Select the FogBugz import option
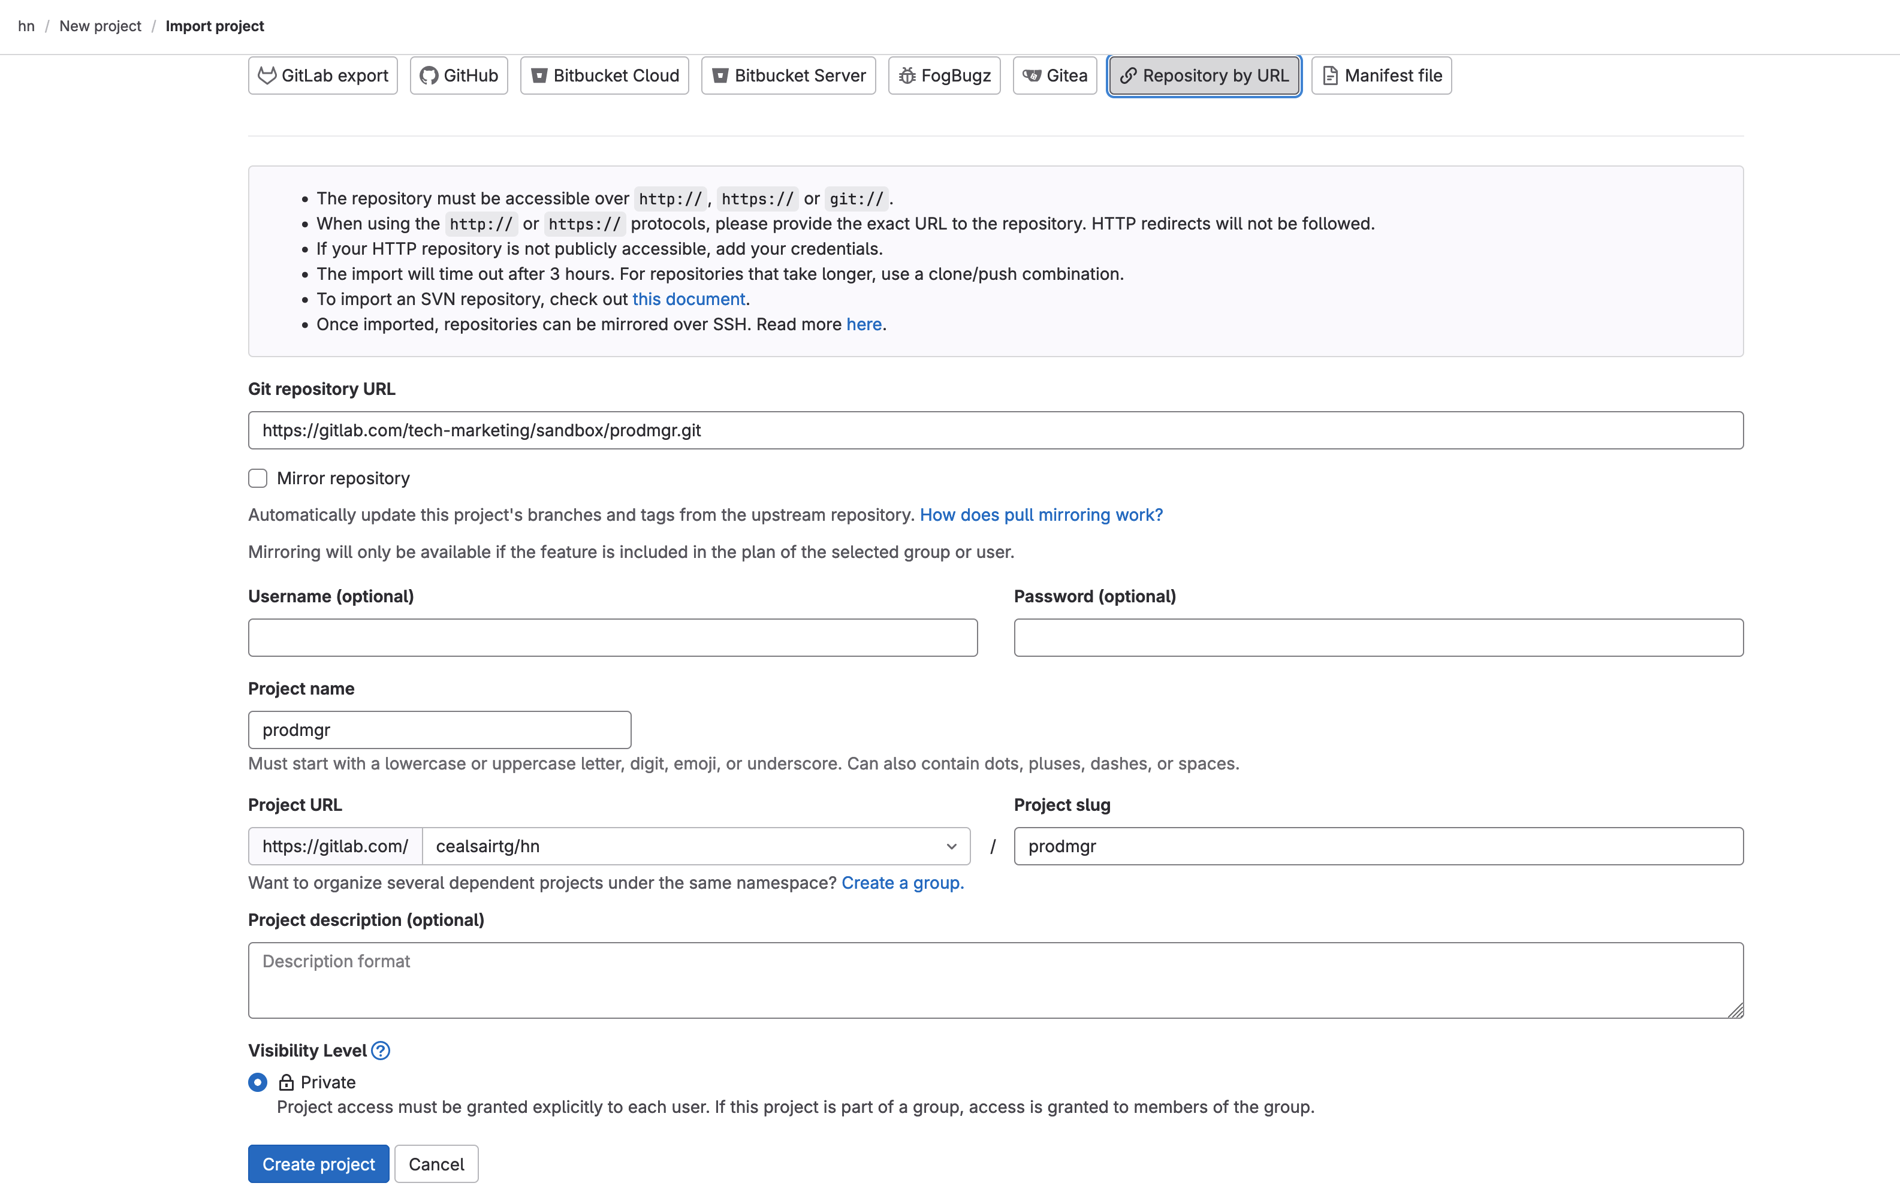This screenshot has height=1189, width=1900. pos(943,75)
